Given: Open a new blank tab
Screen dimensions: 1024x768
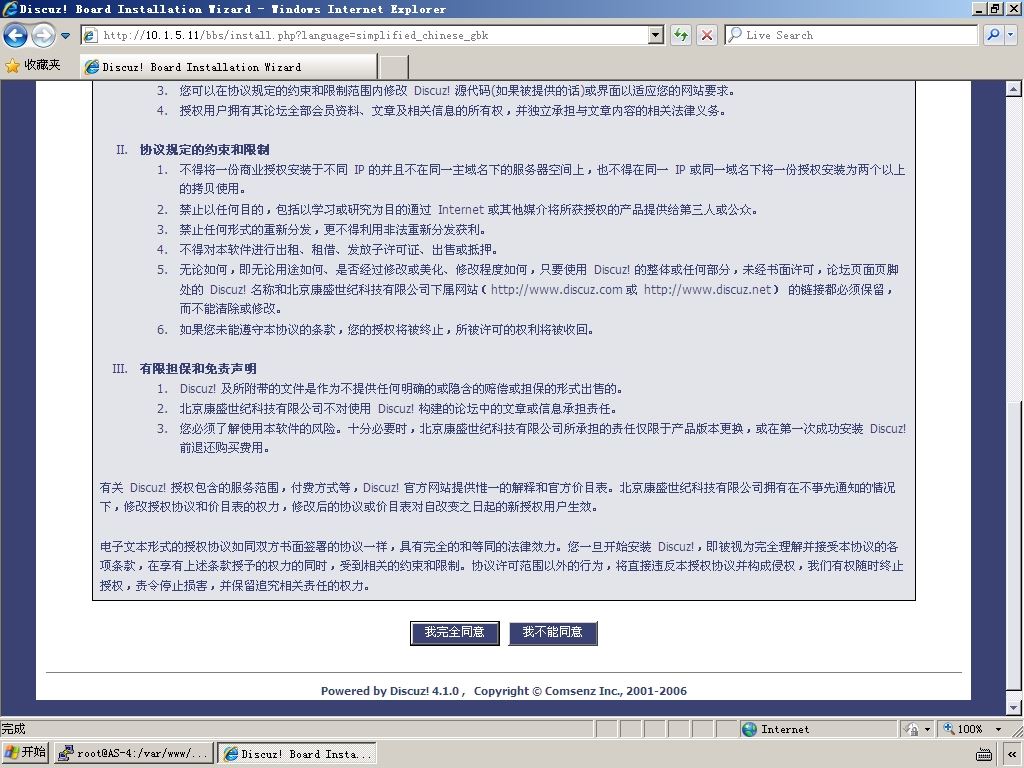Looking at the screenshot, I should coord(394,67).
